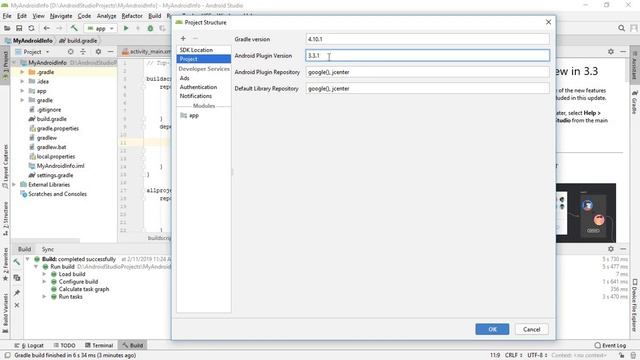Select Notifications in dialog sidebar
The image size is (640, 360).
(x=196, y=96)
